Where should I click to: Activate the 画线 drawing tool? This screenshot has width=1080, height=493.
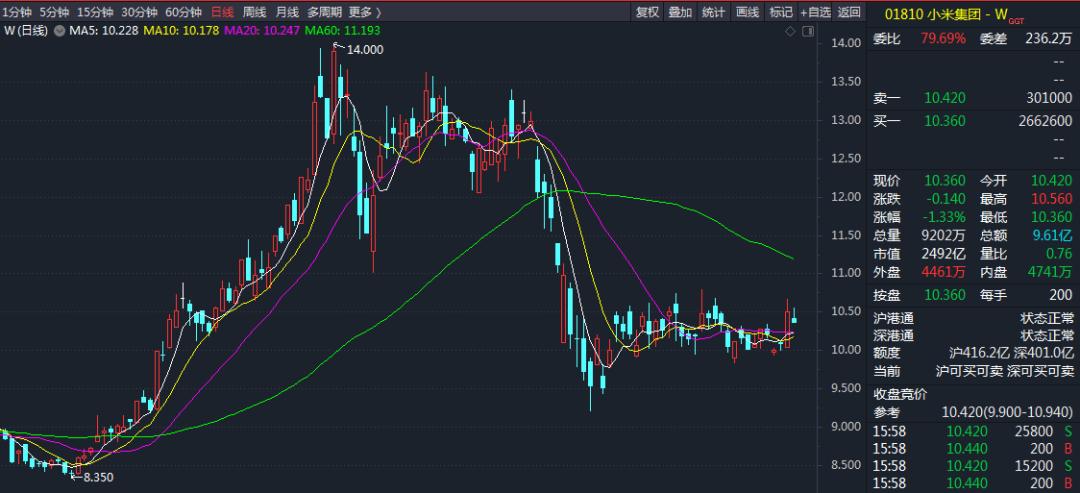tap(747, 12)
